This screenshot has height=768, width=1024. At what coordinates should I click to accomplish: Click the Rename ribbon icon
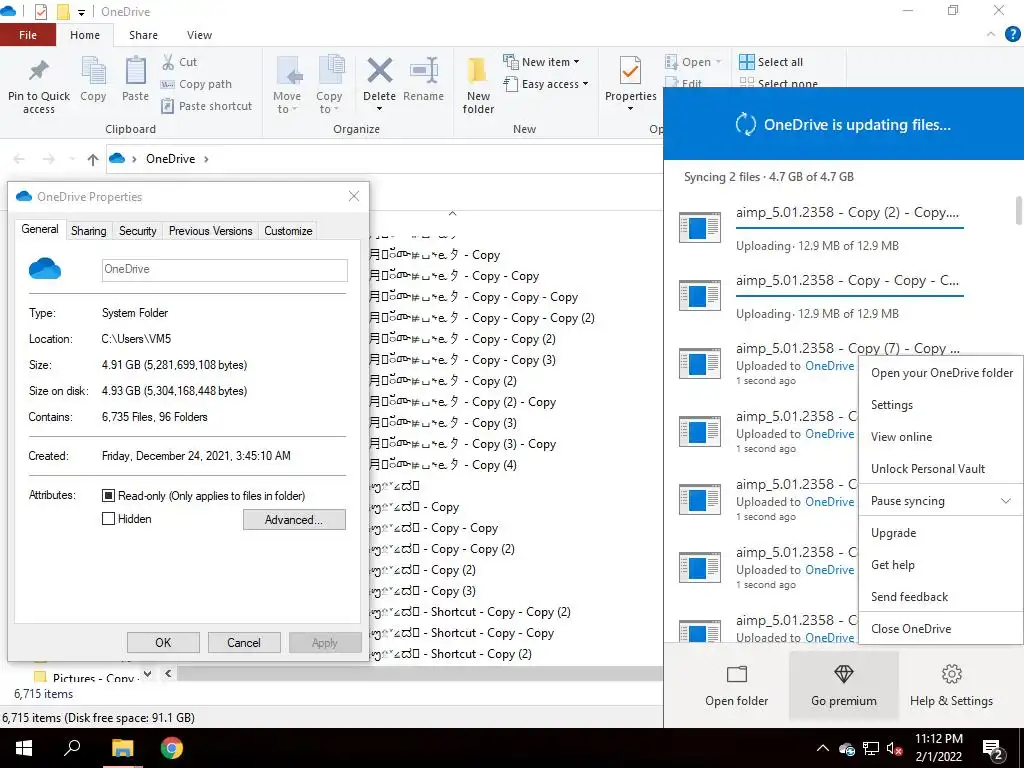point(423,80)
